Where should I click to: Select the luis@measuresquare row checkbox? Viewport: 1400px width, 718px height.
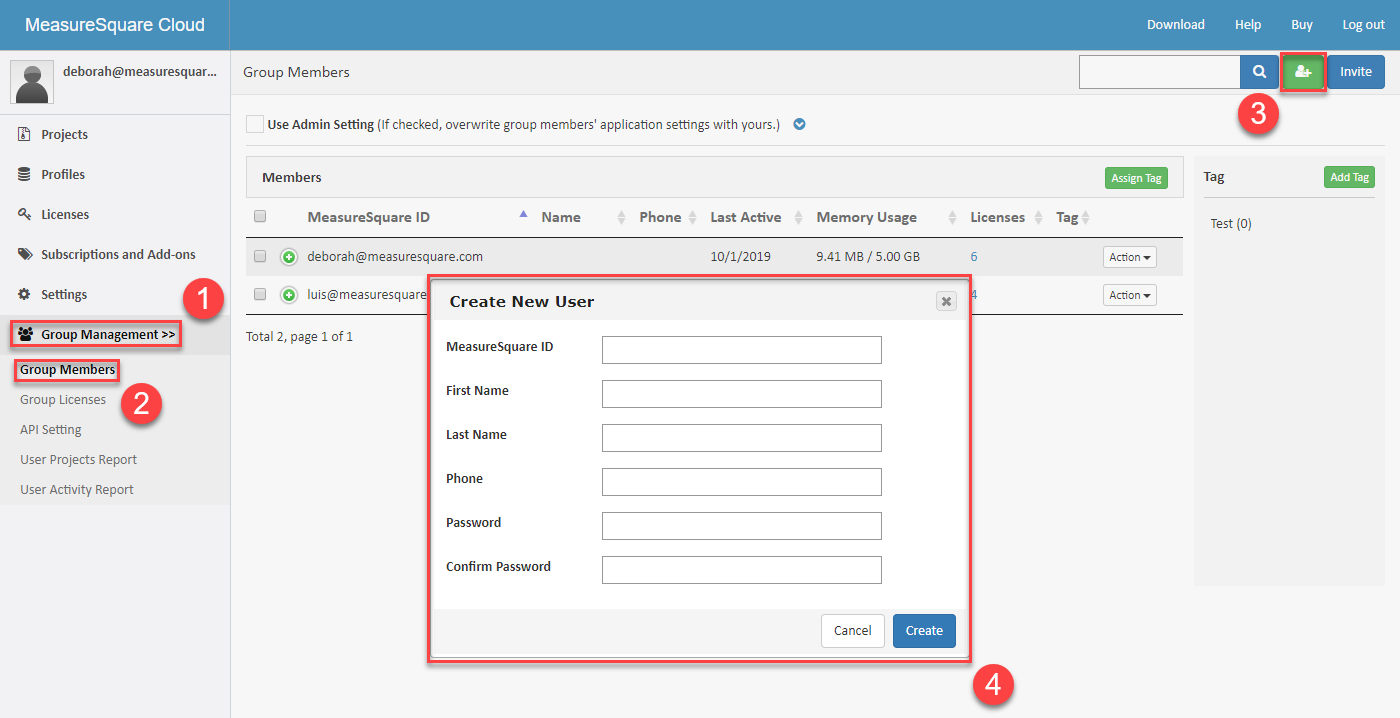pyautogui.click(x=260, y=294)
